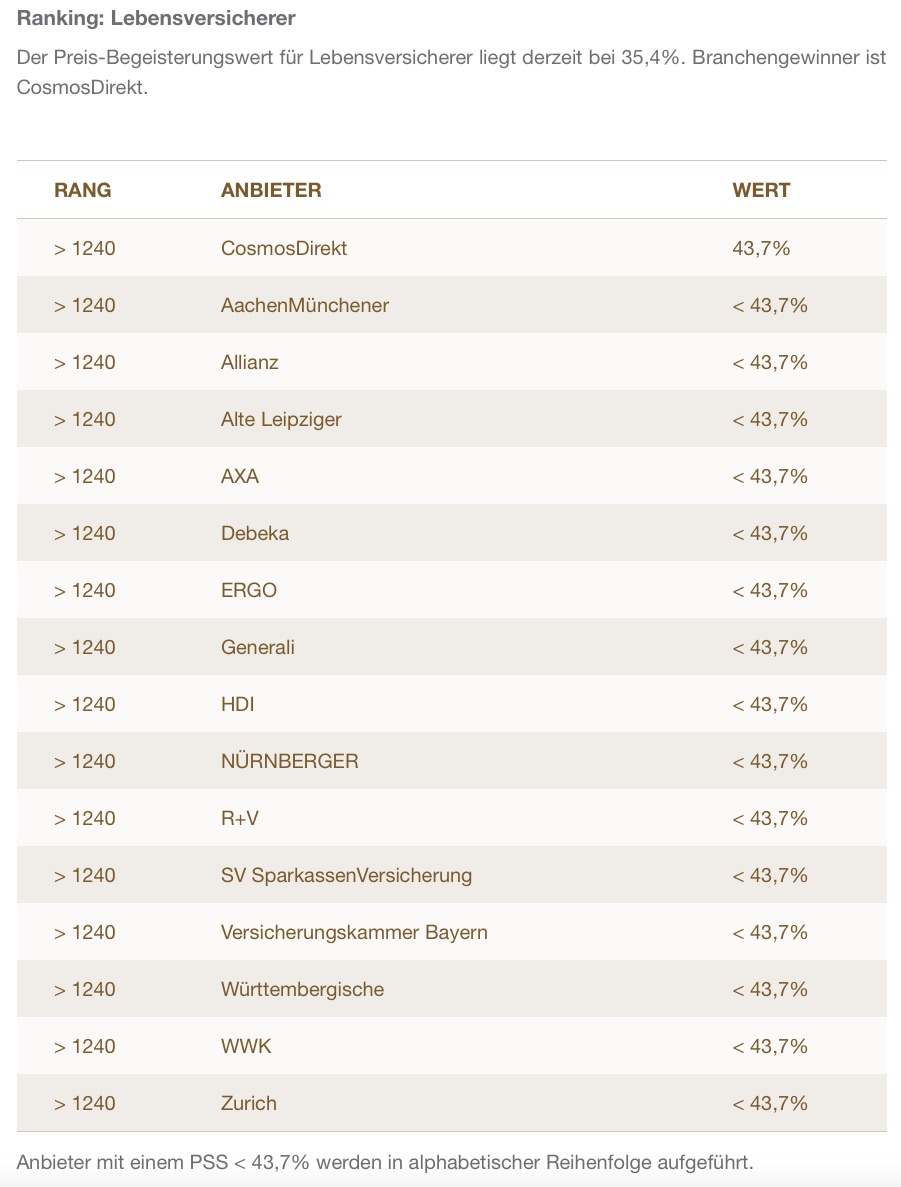
Task: Click the AachenMünchener provider name
Action: point(305,305)
